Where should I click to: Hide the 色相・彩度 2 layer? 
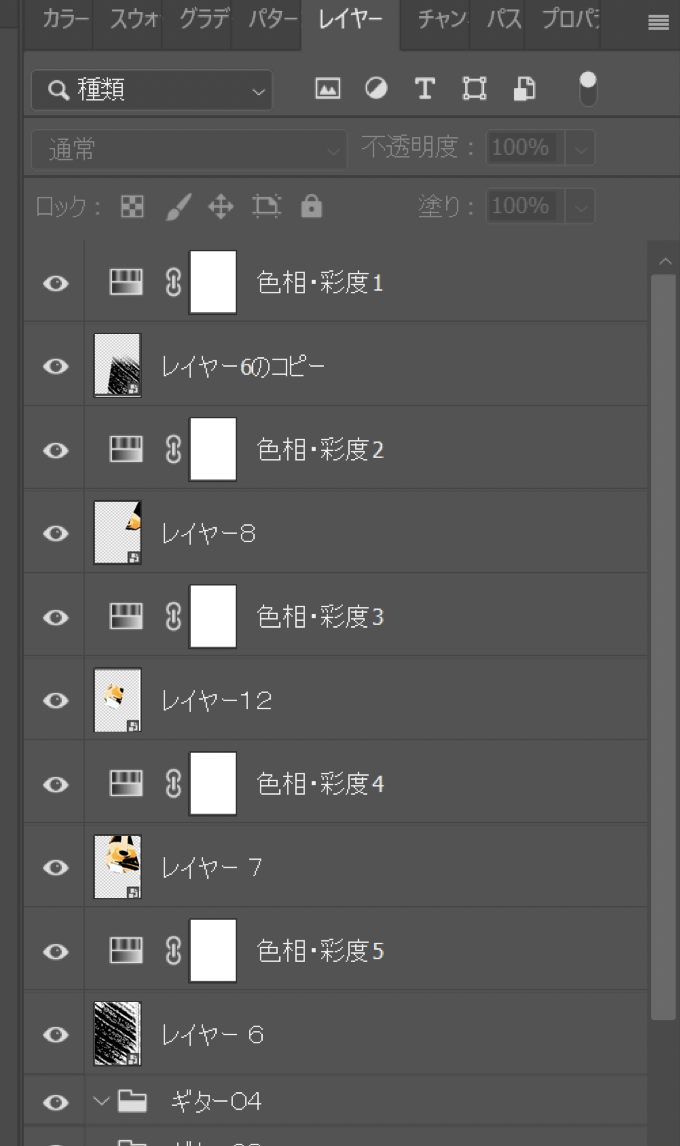56,450
